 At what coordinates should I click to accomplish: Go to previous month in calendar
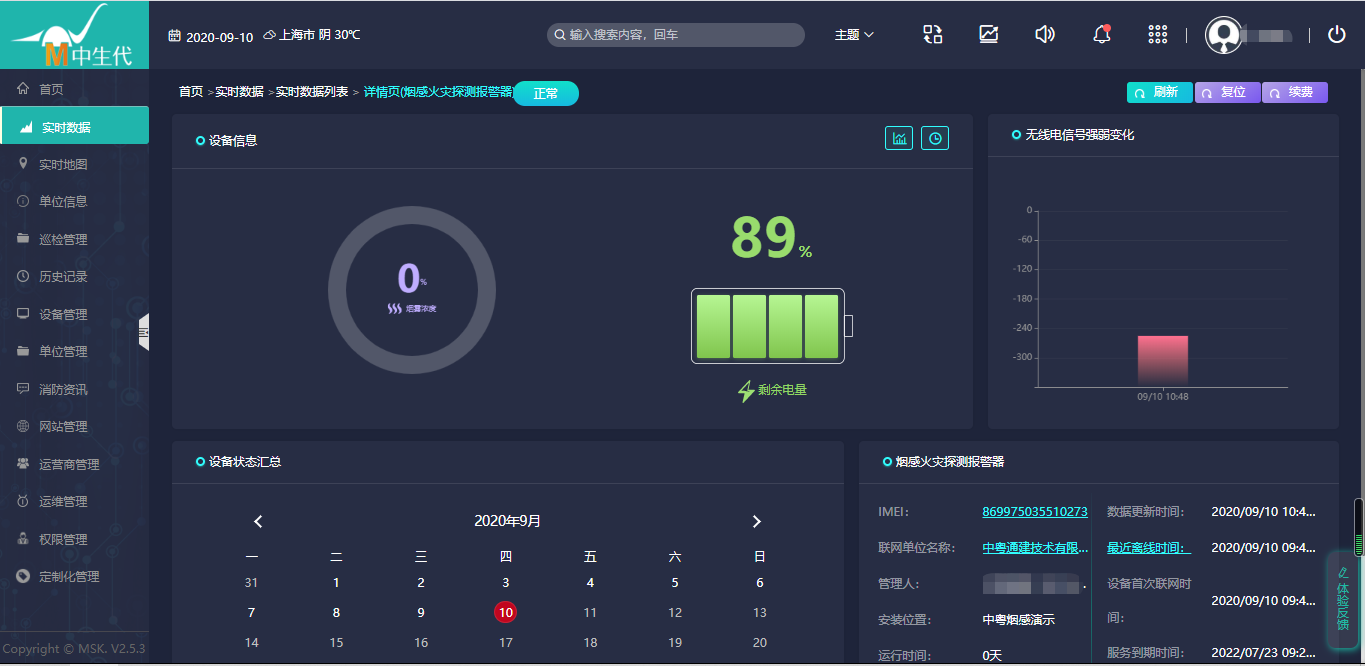pyautogui.click(x=258, y=521)
